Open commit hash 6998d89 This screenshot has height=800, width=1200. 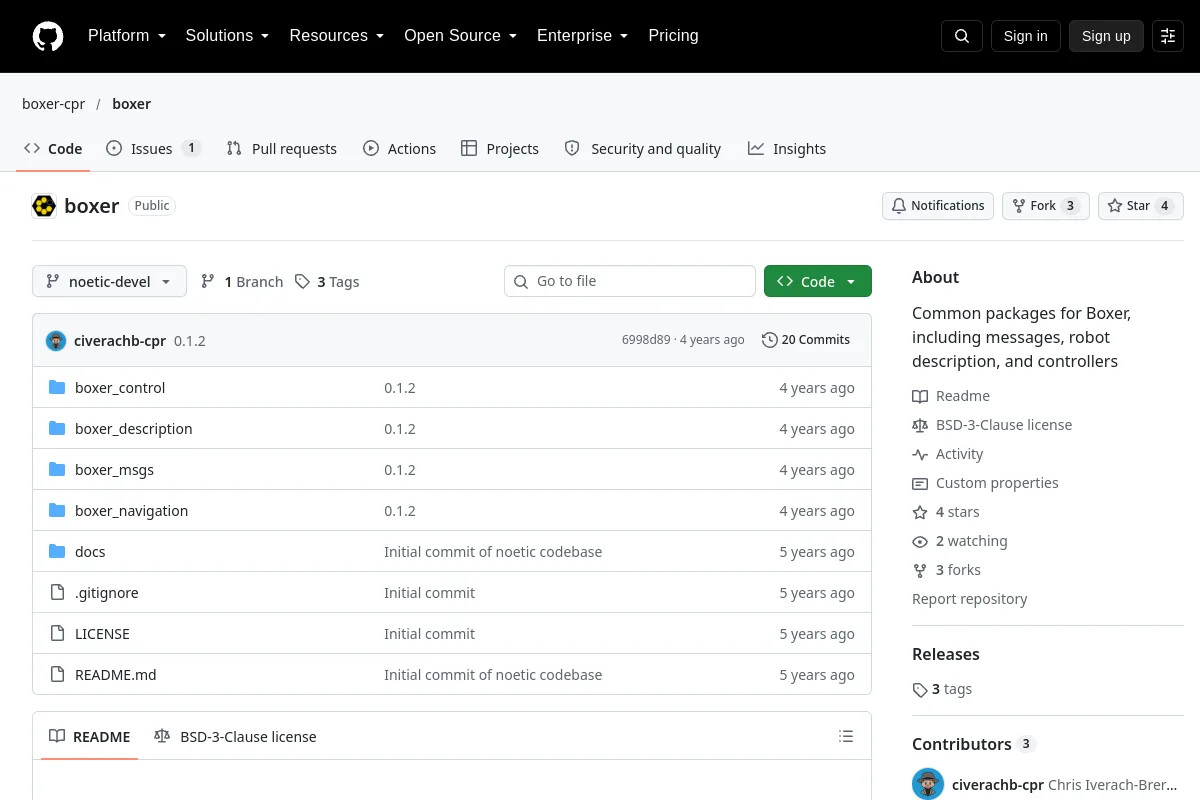click(646, 340)
